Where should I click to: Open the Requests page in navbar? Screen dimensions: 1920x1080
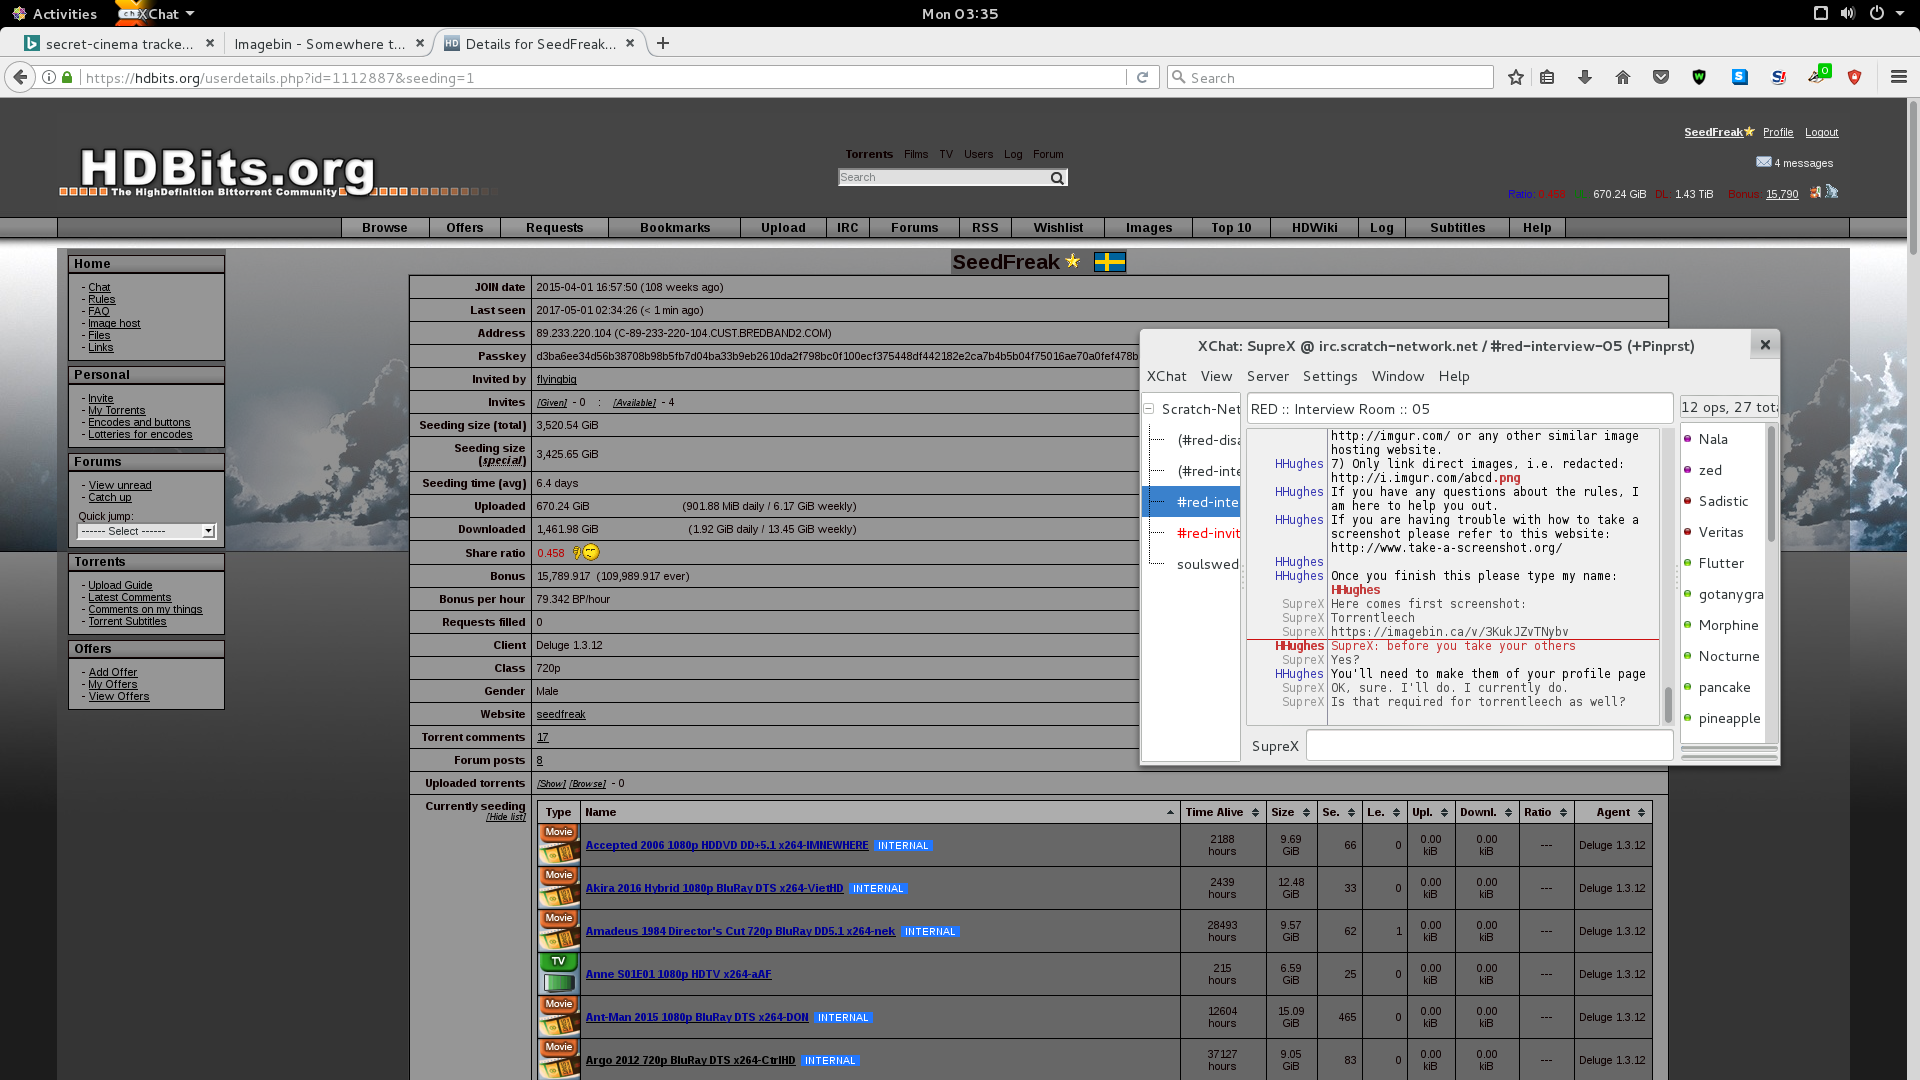(554, 228)
